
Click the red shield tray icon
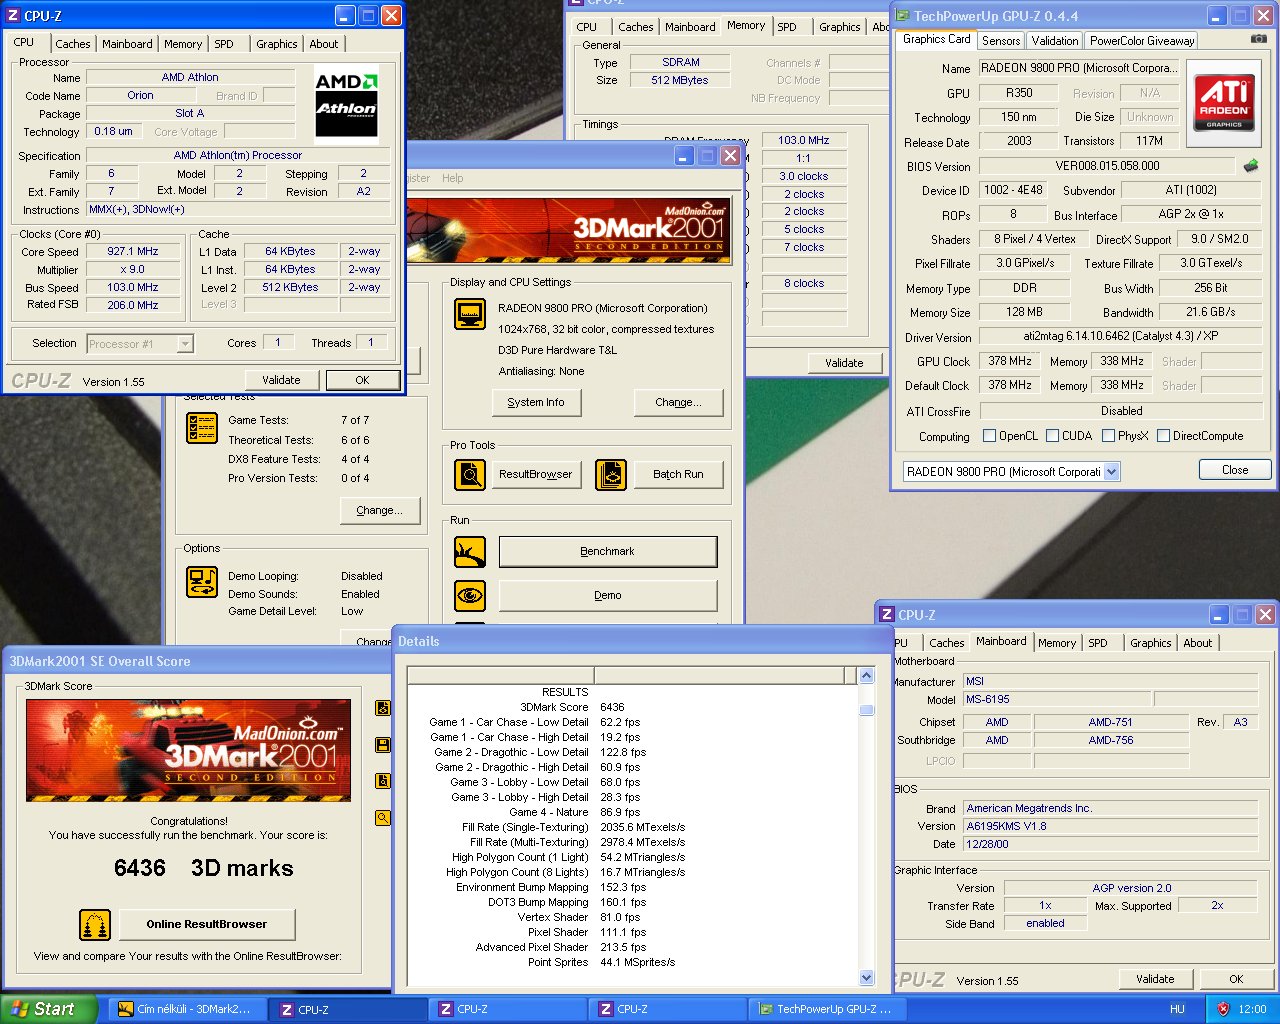click(1223, 1009)
